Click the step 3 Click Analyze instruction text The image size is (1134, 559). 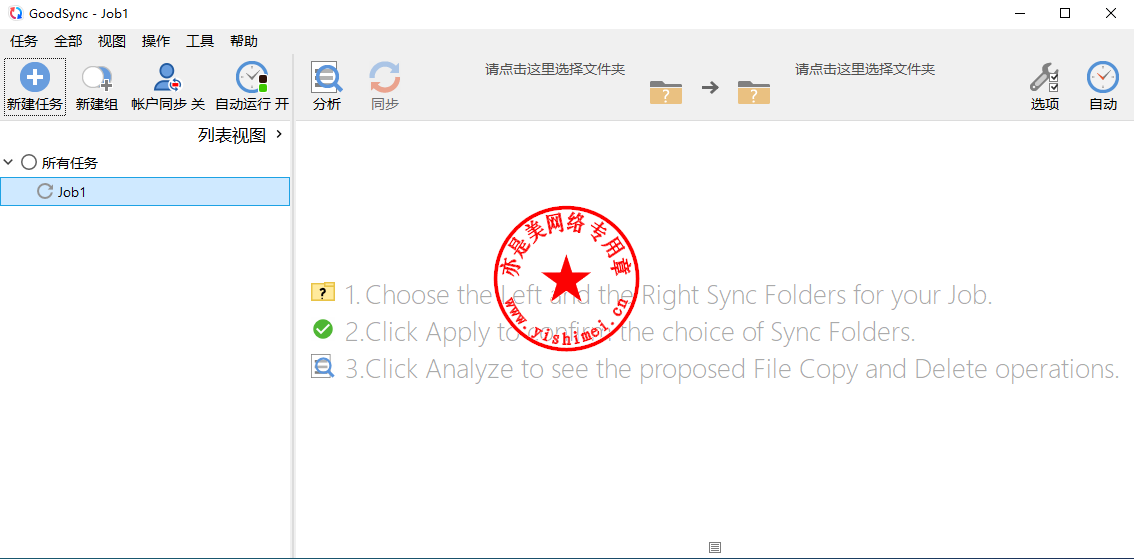[x=733, y=369]
